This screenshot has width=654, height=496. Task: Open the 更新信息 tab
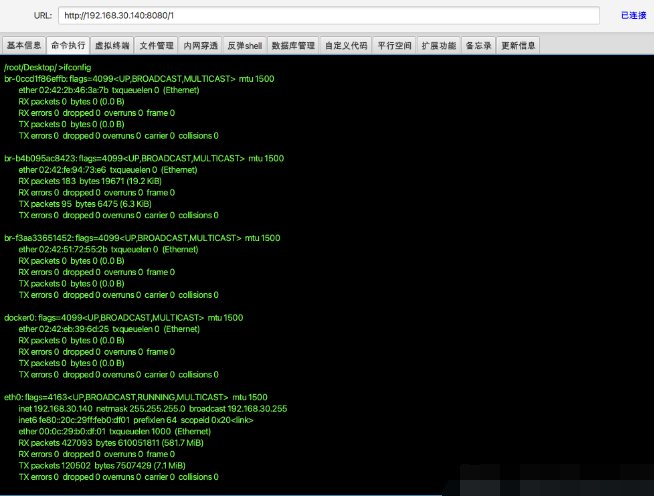tap(518, 45)
